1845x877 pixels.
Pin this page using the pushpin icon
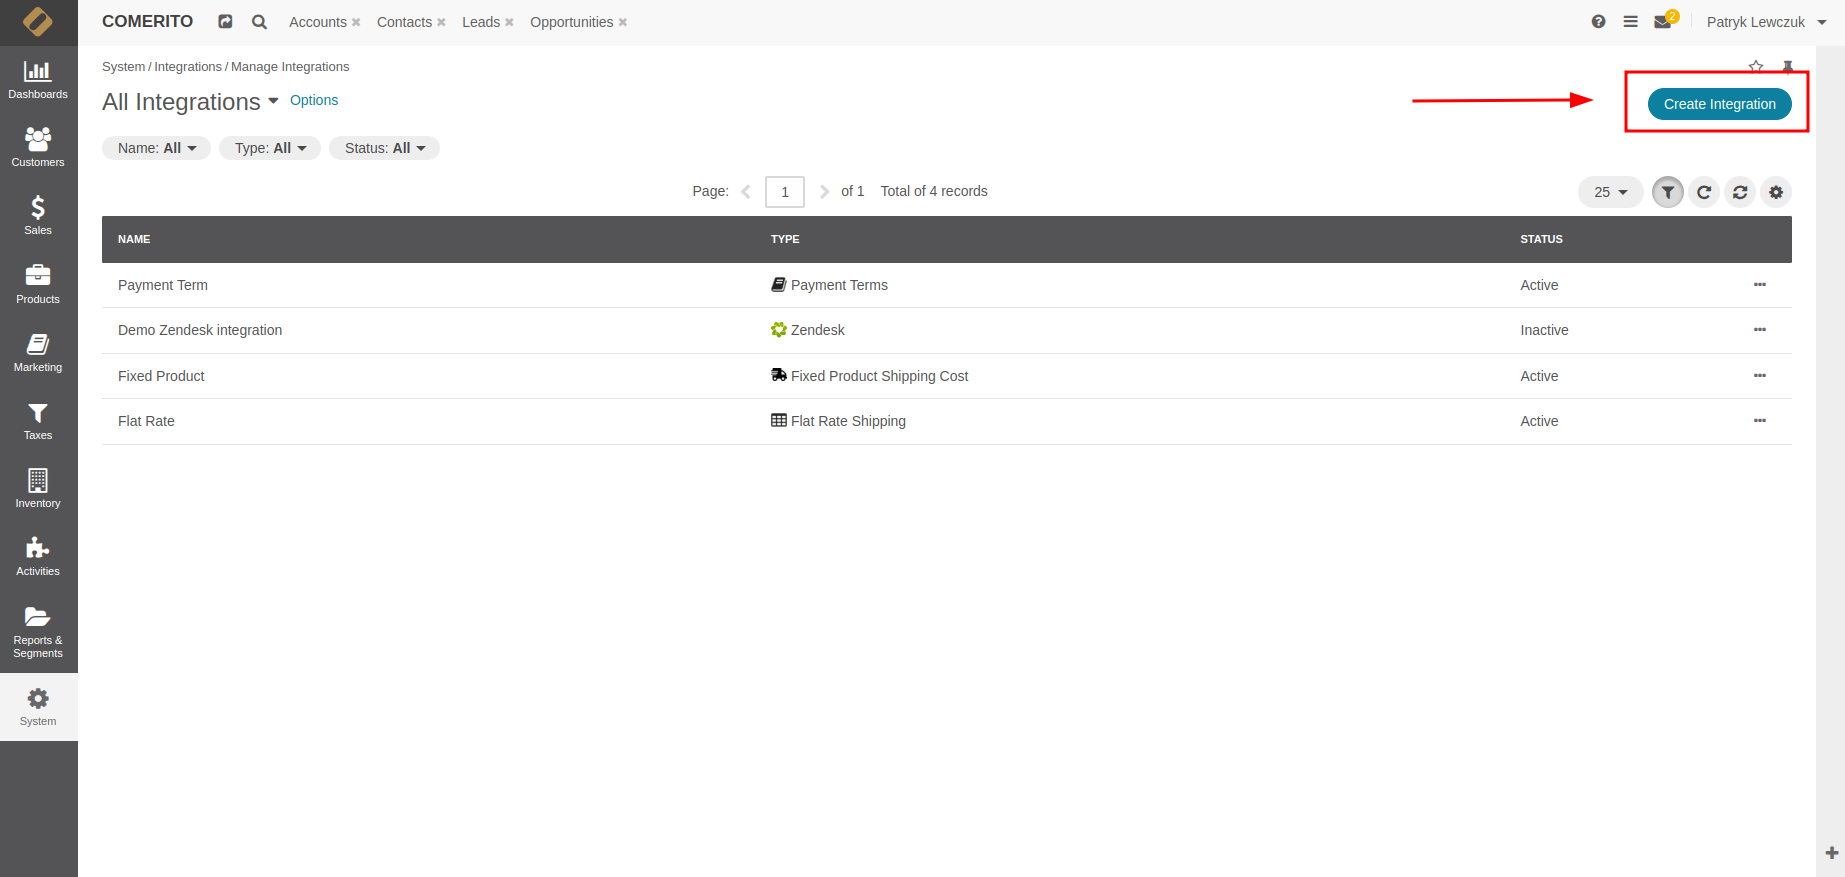[1788, 67]
